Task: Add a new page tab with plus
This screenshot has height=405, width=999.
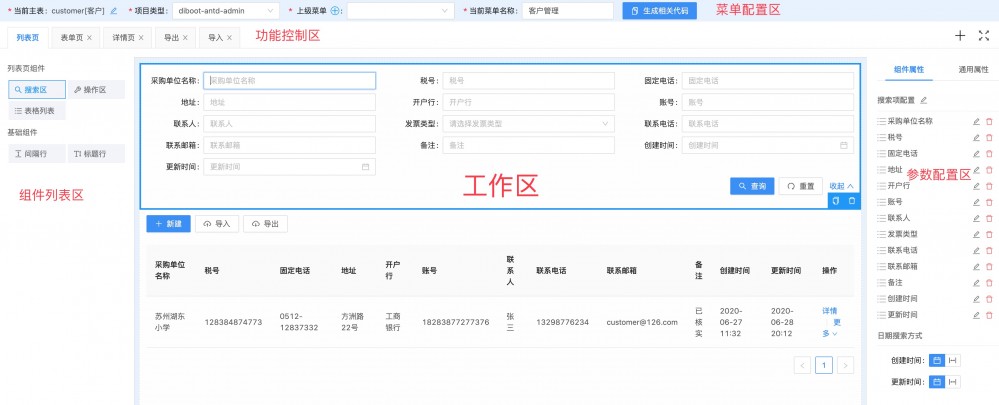Action: (959, 36)
